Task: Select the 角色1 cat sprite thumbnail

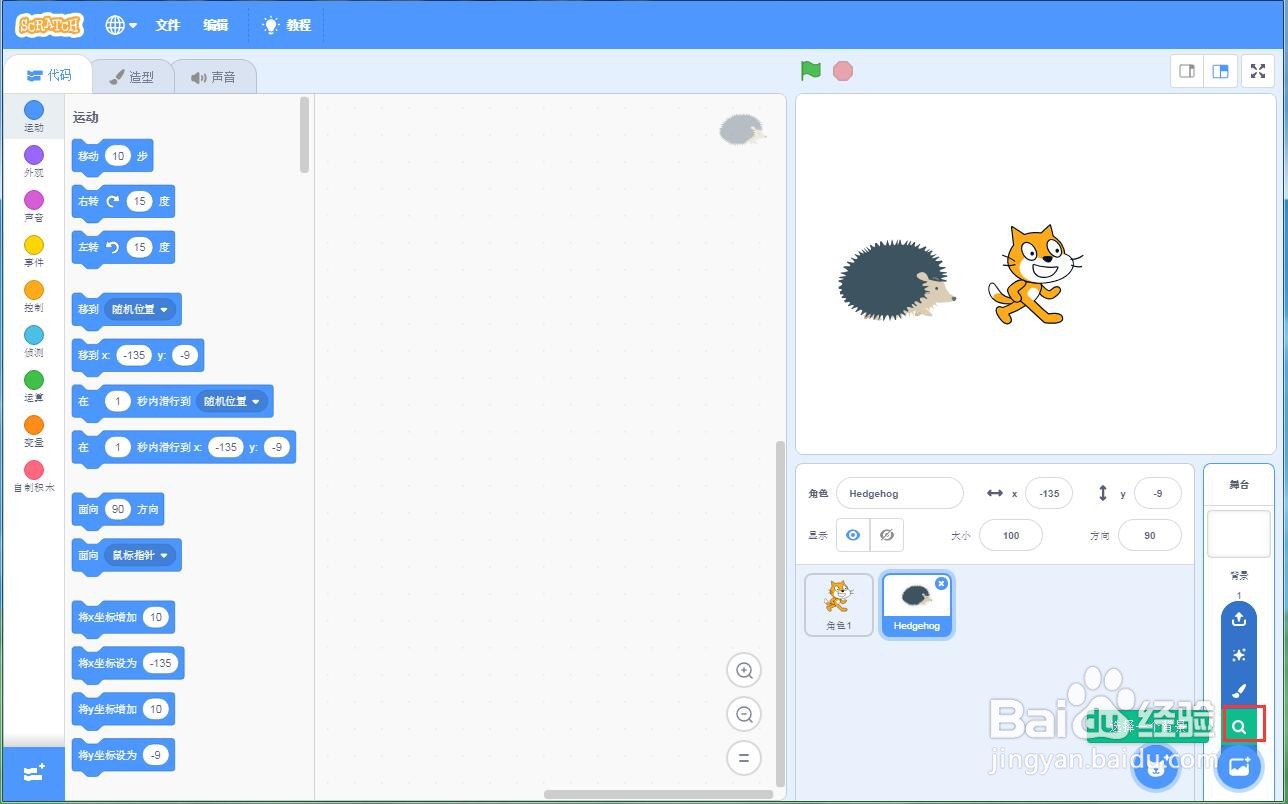Action: point(839,605)
